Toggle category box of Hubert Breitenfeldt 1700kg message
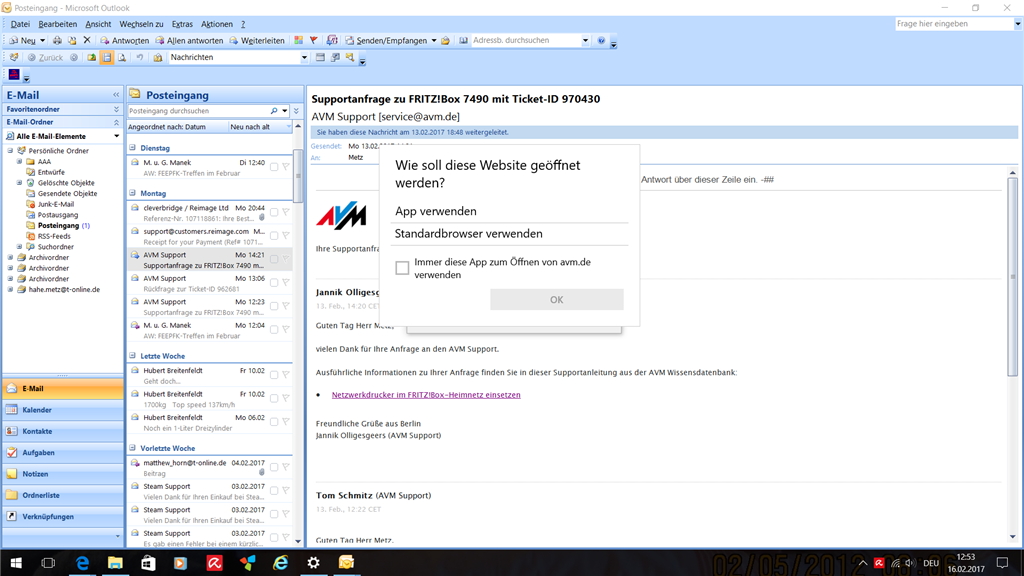Viewport: 1024px width, 576px height. [274, 398]
